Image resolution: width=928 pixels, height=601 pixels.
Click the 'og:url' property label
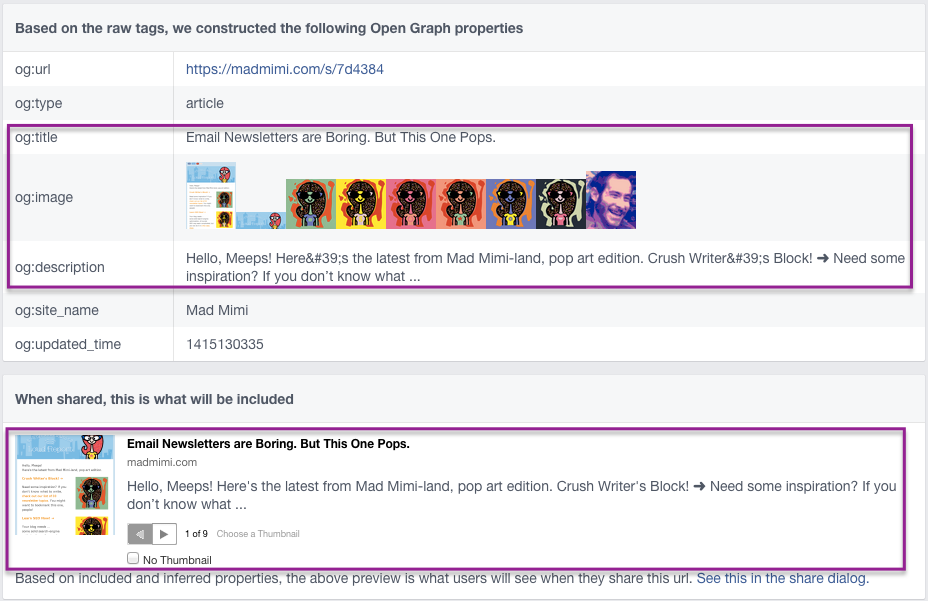pos(33,69)
